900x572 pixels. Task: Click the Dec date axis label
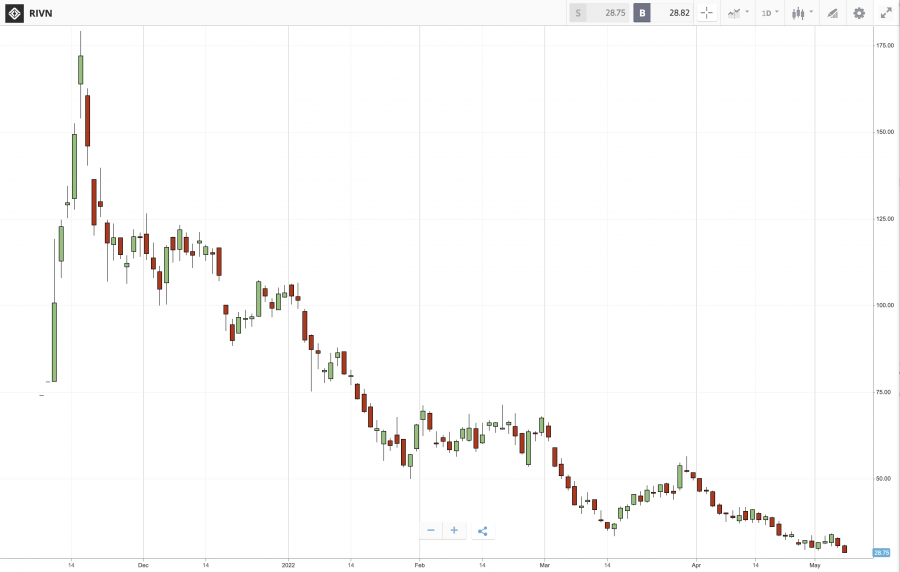tap(143, 565)
